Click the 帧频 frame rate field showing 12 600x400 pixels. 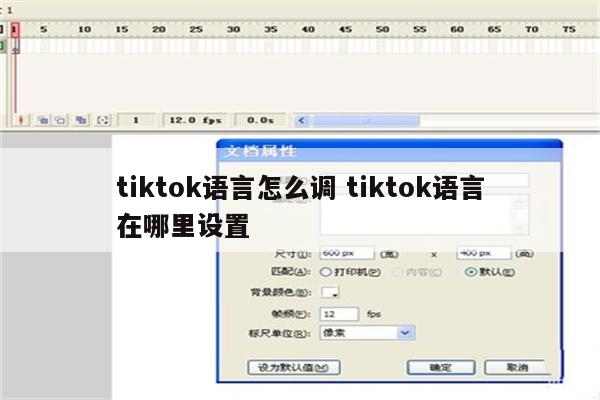[339, 314]
